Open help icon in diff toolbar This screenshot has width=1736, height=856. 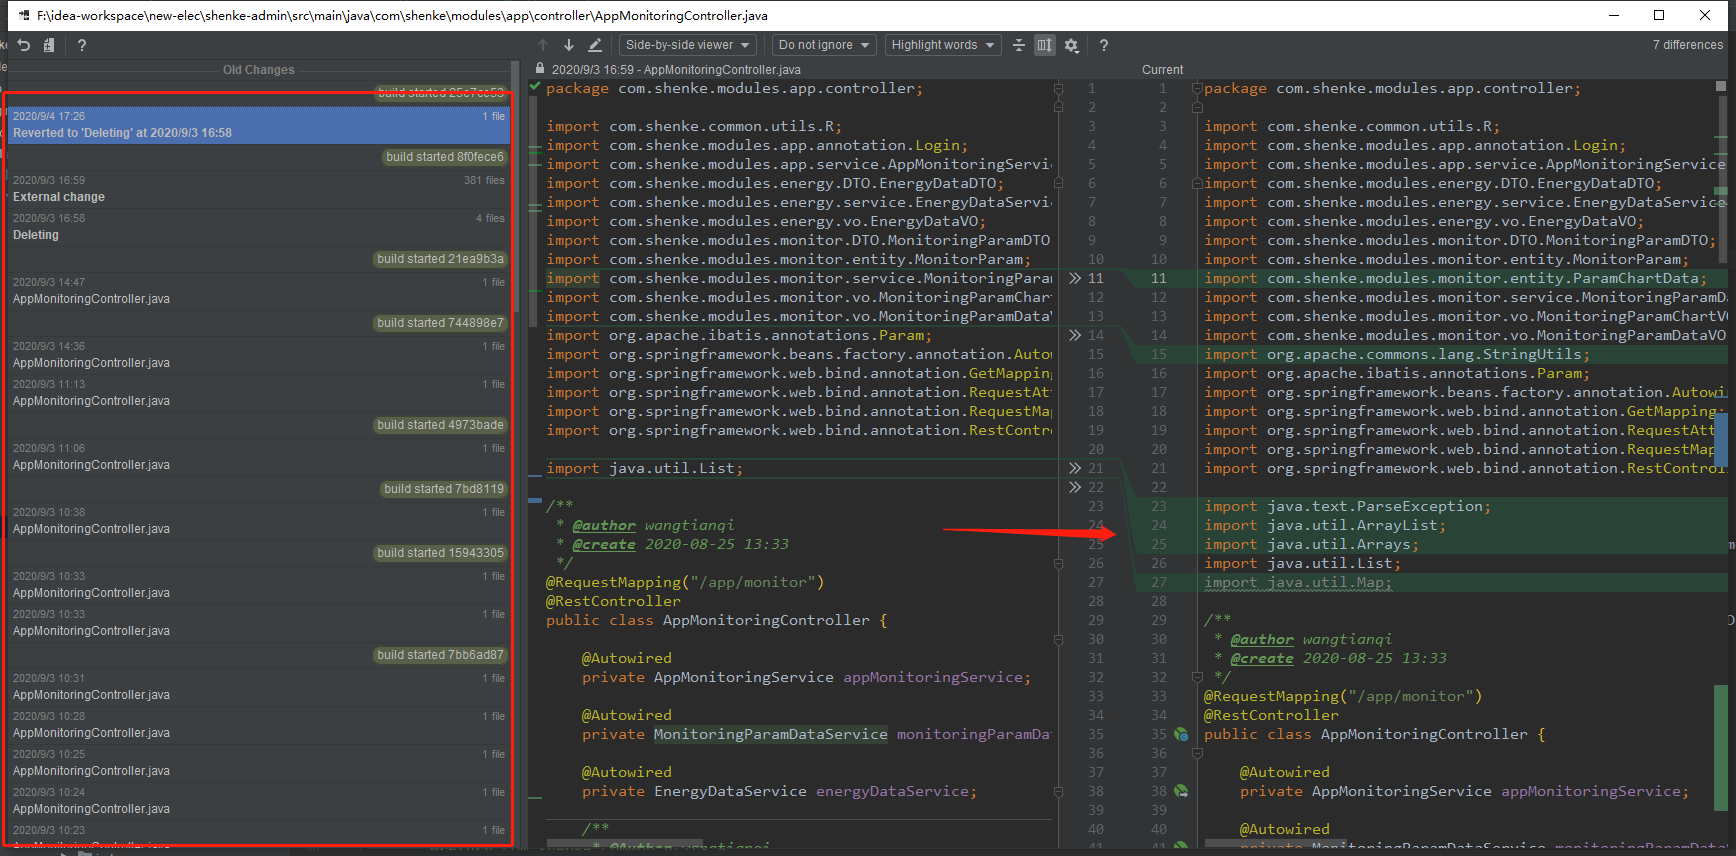[x=1104, y=45]
